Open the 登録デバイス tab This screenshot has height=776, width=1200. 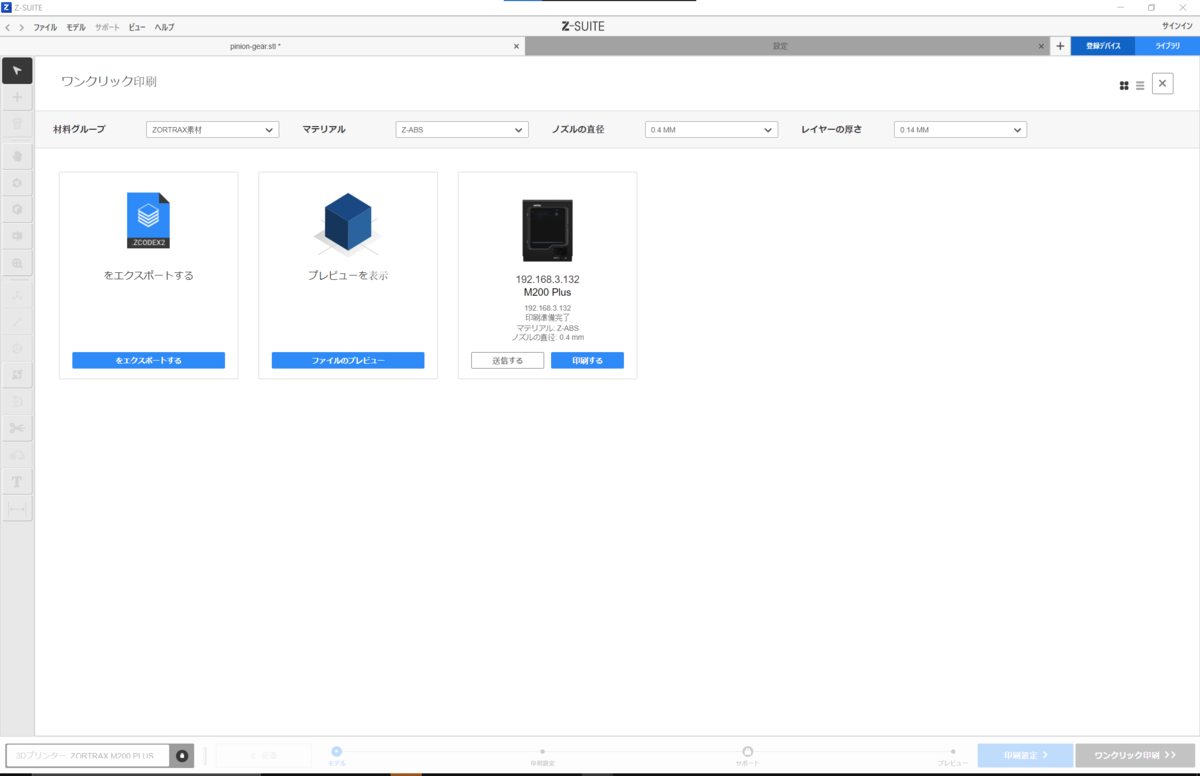(x=1103, y=46)
